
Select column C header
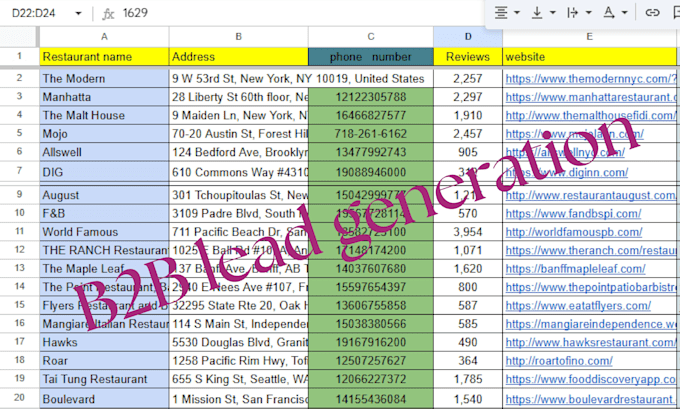(x=371, y=37)
